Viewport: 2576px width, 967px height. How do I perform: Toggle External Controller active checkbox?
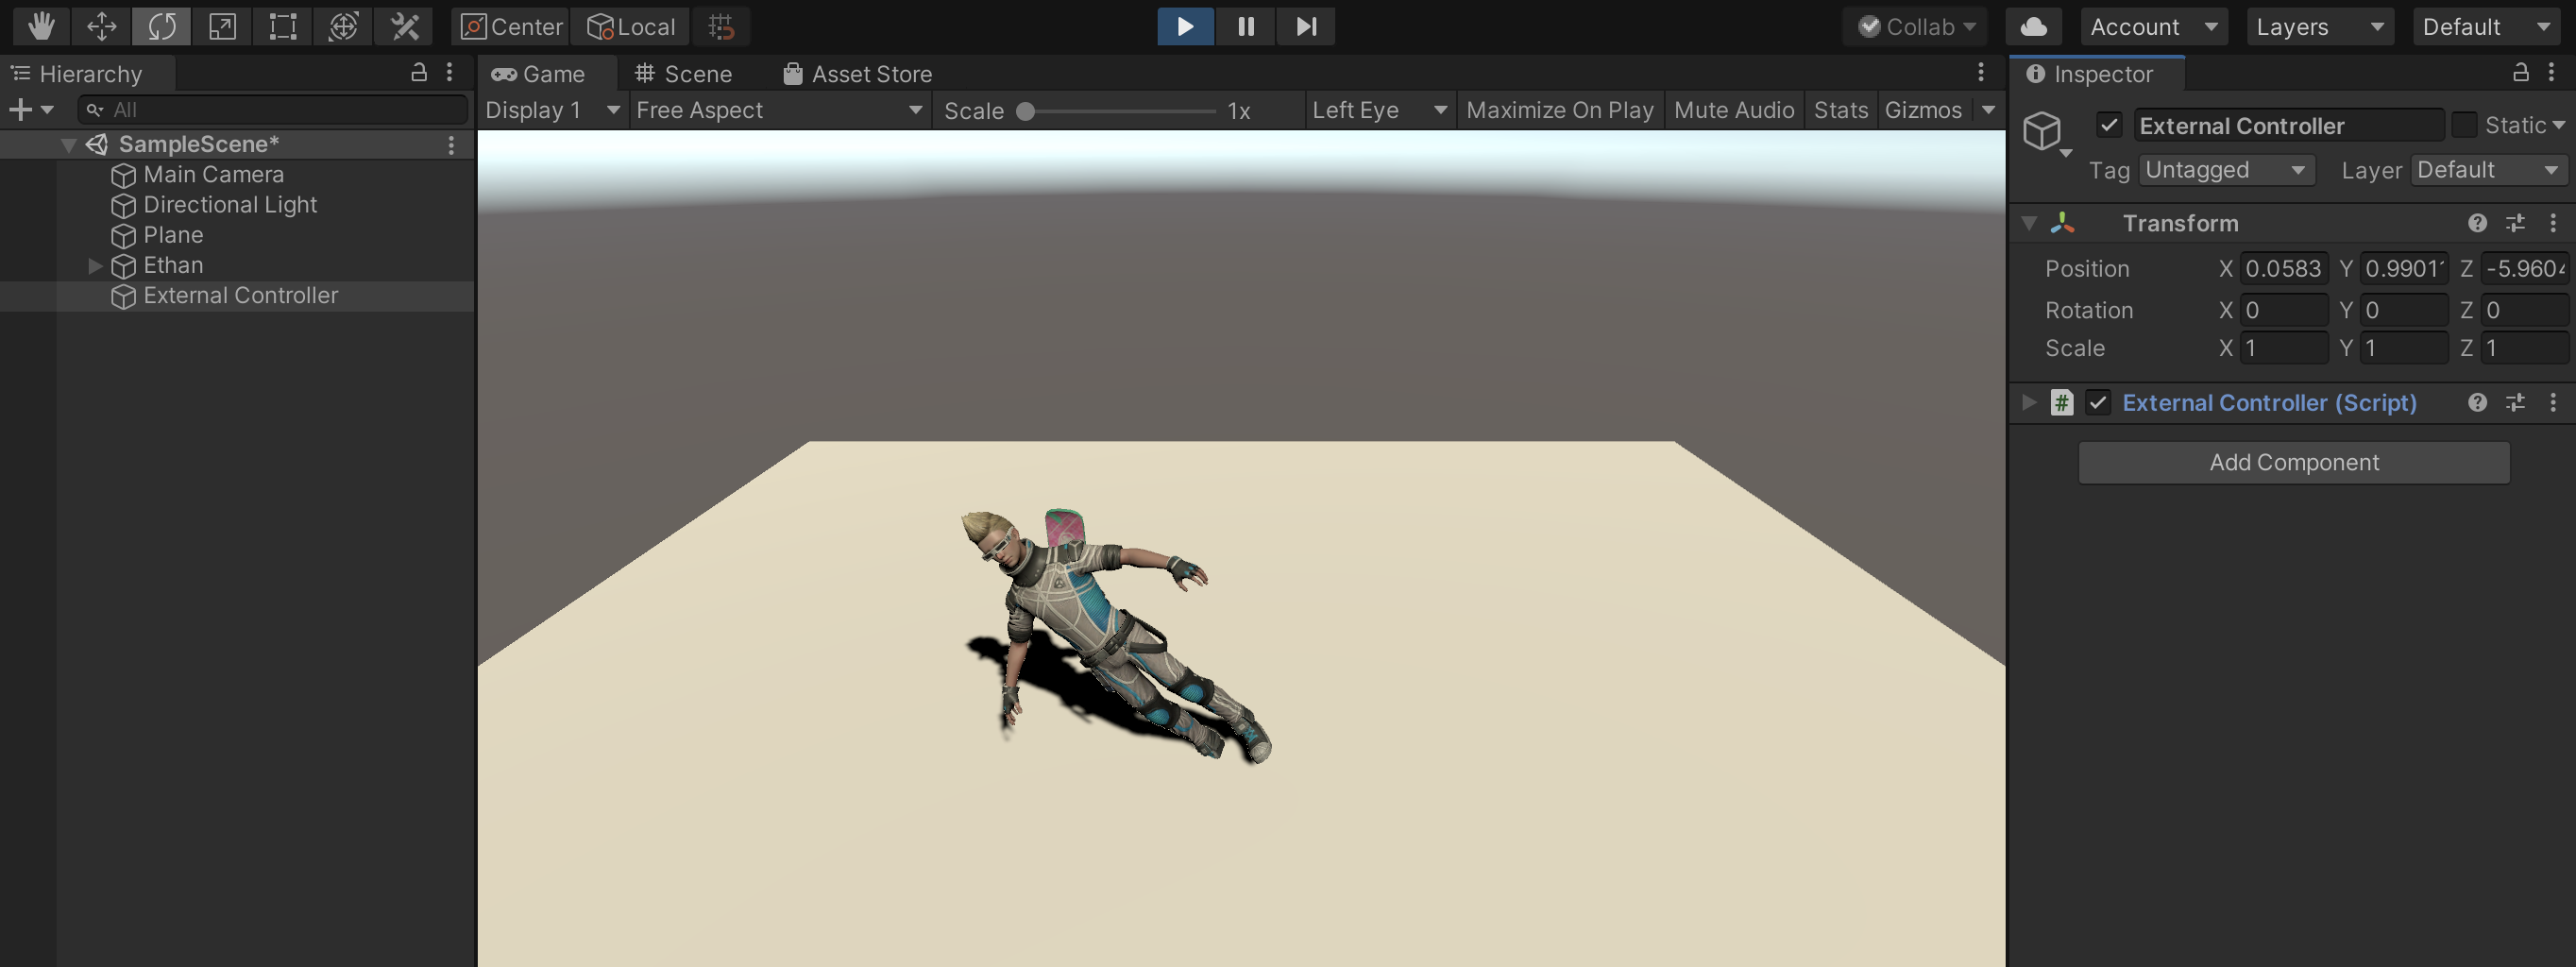tap(2109, 125)
